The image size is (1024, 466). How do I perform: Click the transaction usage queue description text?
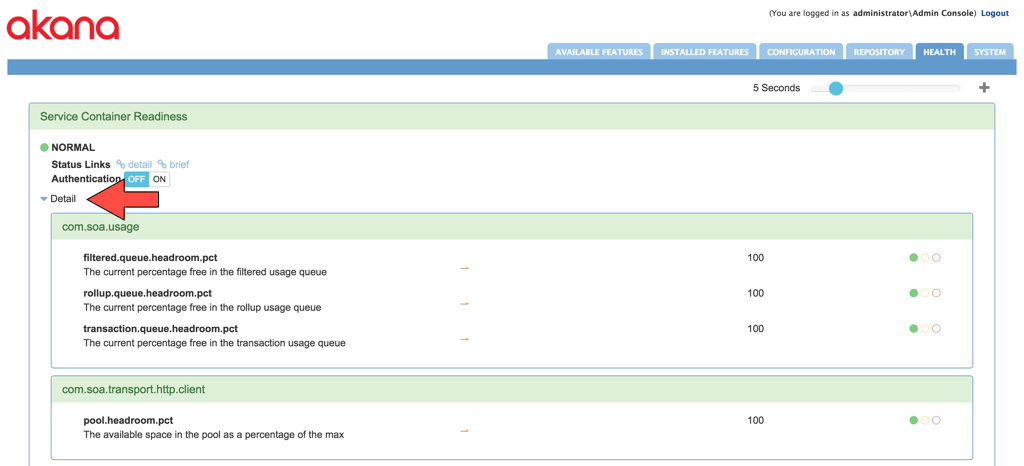click(214, 343)
